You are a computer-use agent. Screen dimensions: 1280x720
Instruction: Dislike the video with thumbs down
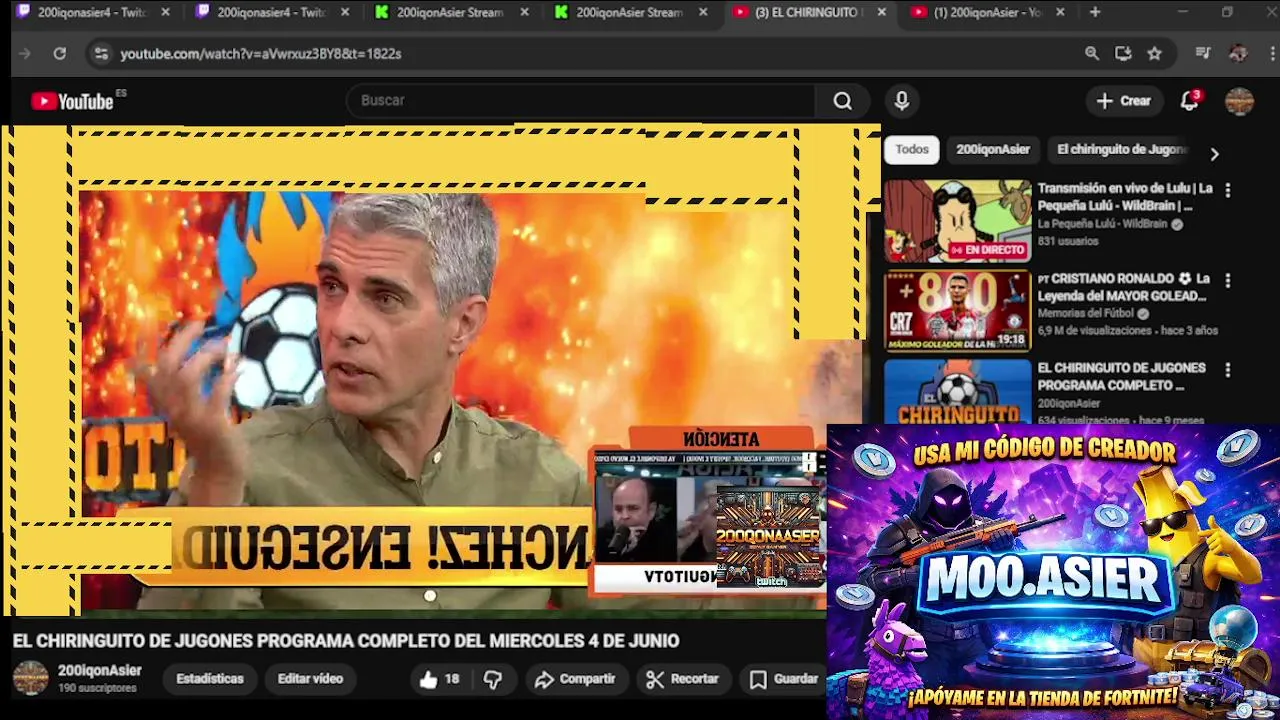click(493, 679)
